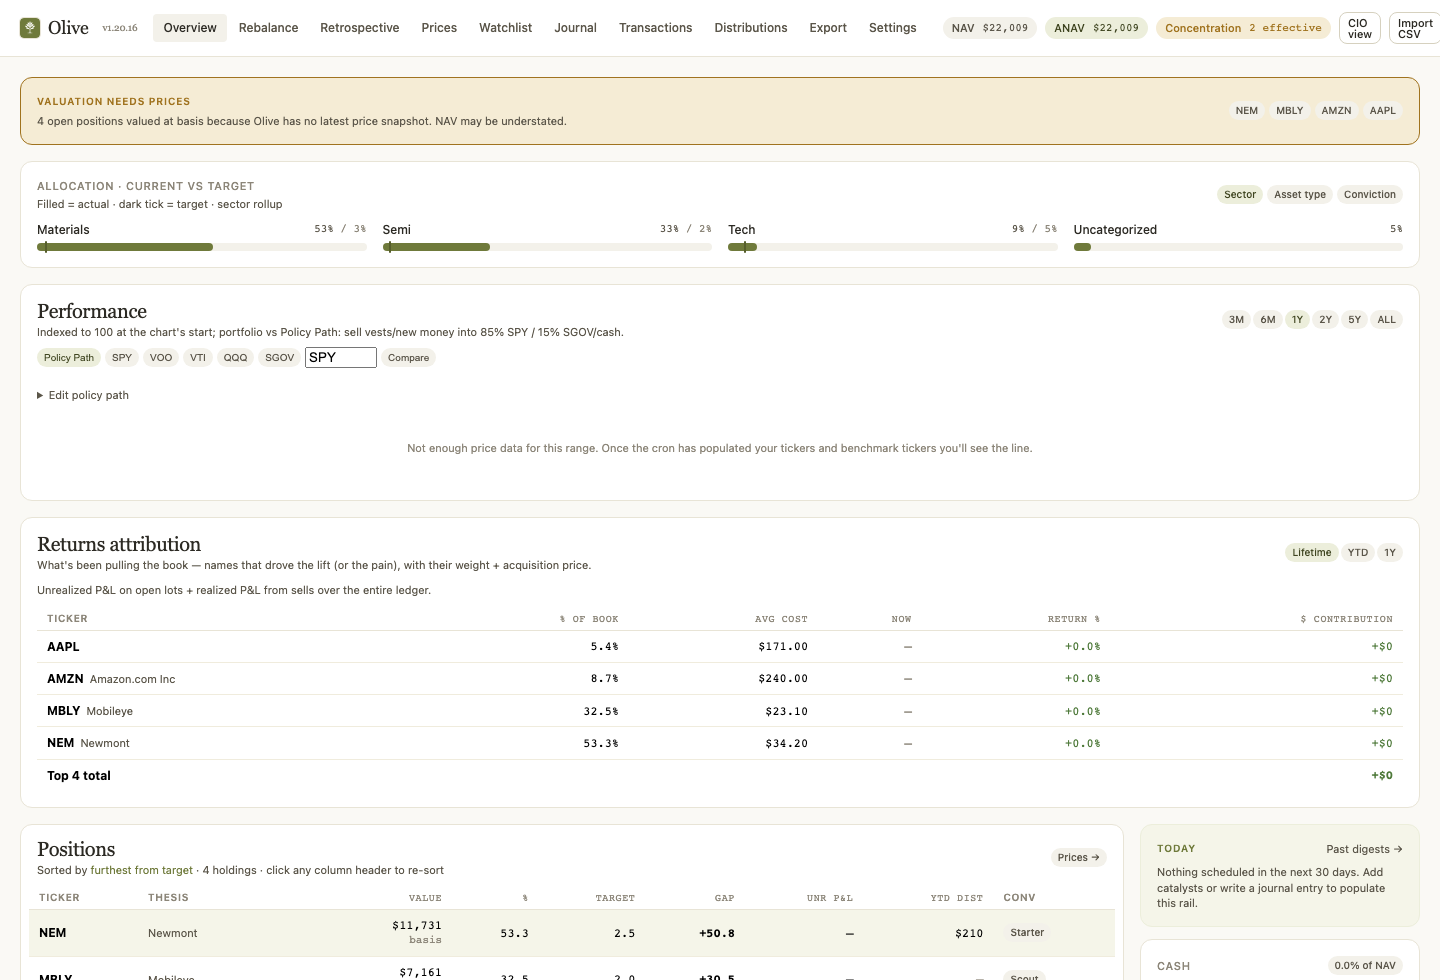Select the NEM chip in the valuation banner
The image size is (1440, 980).
coord(1246,111)
